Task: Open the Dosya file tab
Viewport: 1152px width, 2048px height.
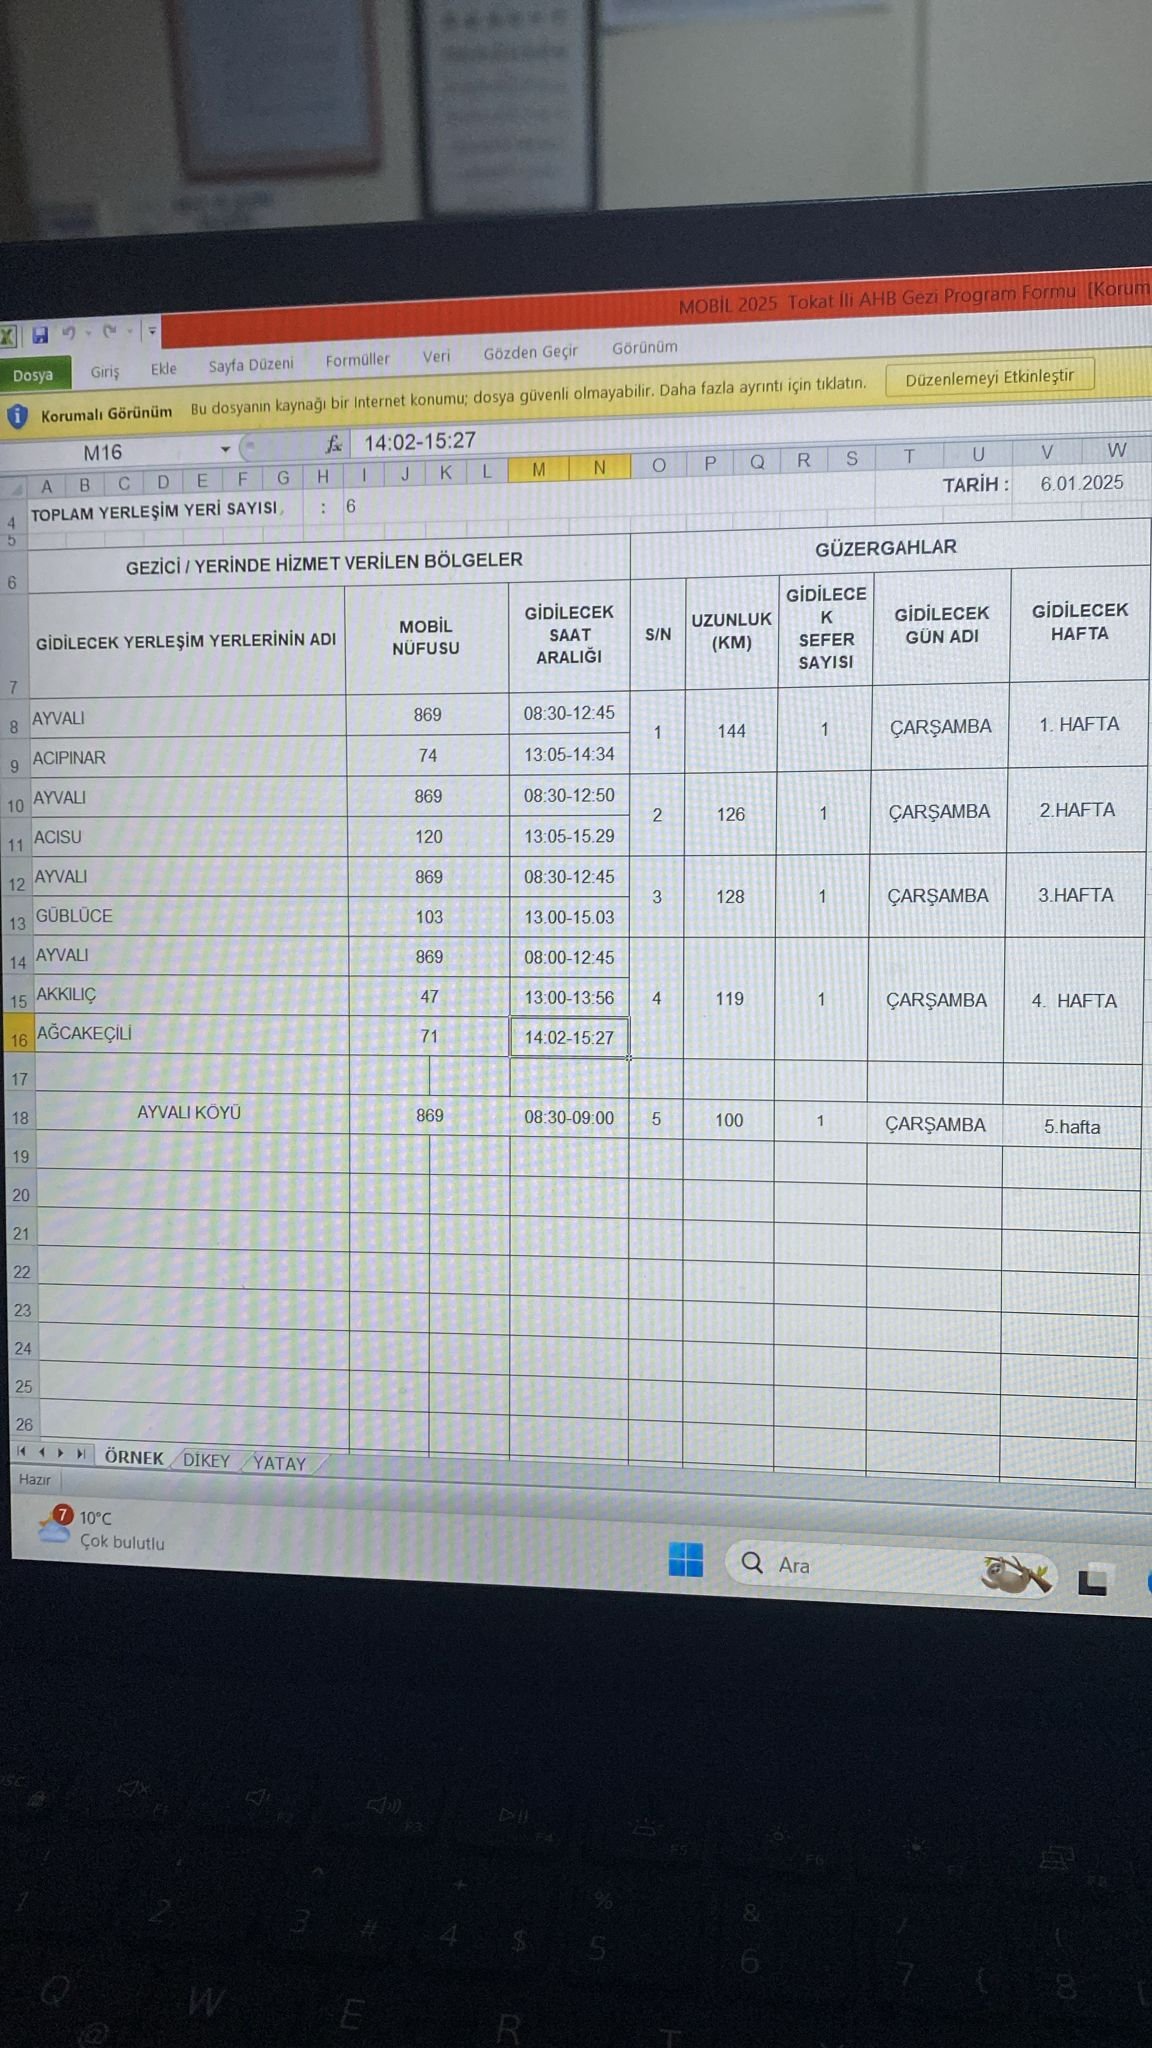Action: pos(33,375)
